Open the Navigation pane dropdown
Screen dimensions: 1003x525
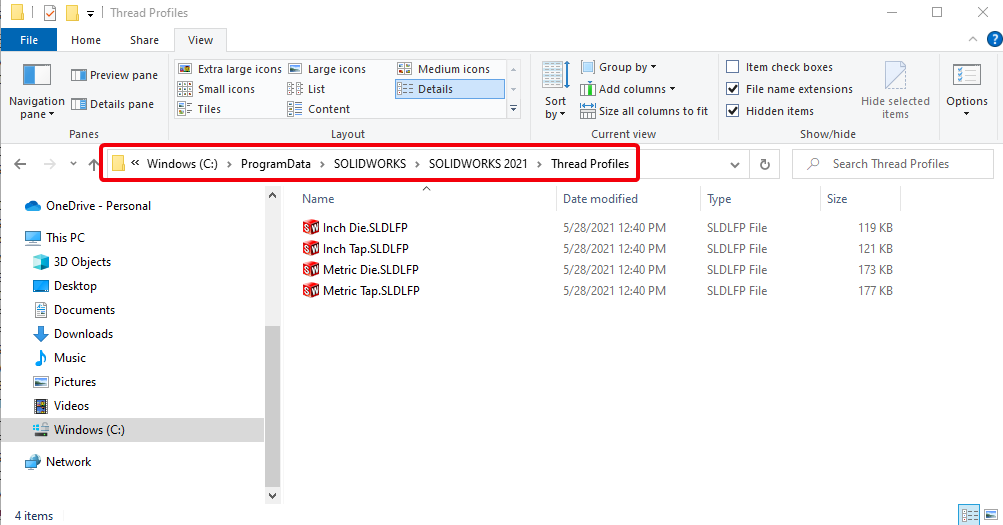[36, 91]
